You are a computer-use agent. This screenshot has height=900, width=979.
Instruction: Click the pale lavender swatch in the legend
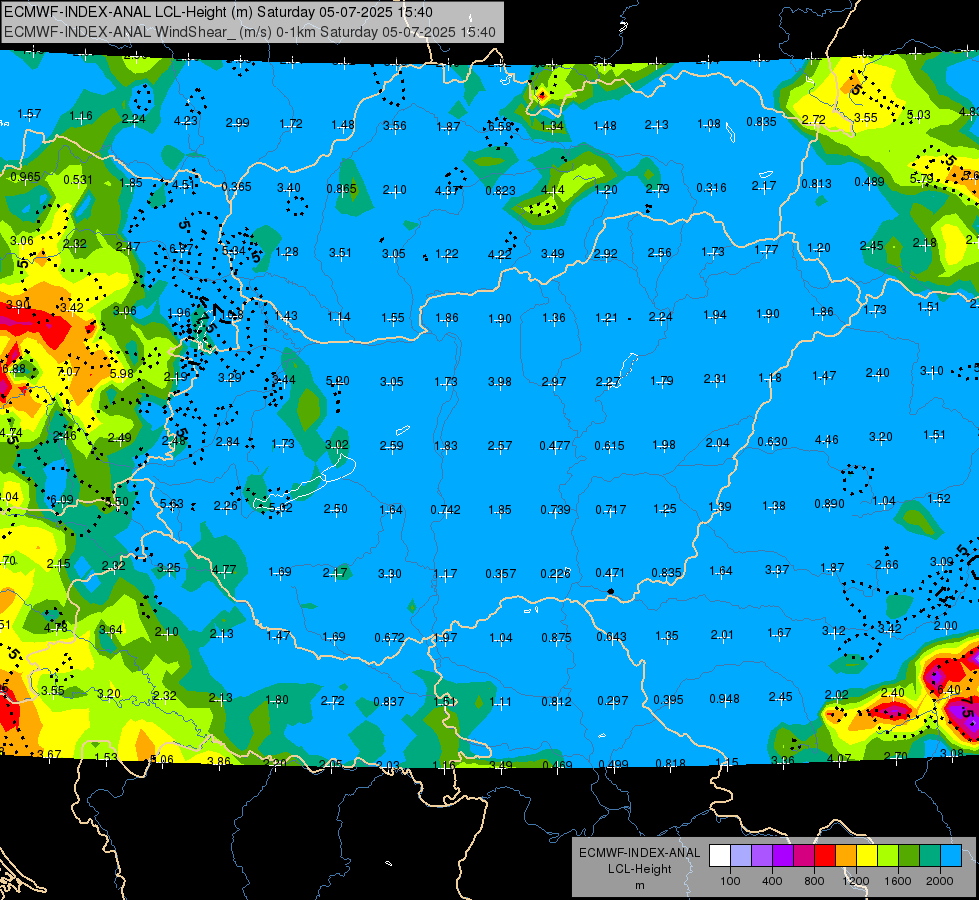coord(741,855)
